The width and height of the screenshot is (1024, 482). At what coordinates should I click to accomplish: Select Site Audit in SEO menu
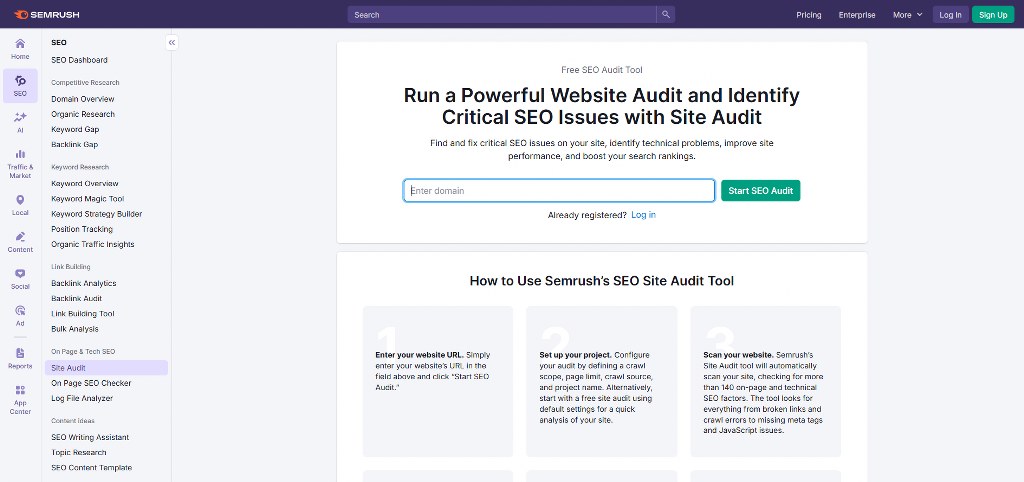pos(106,368)
